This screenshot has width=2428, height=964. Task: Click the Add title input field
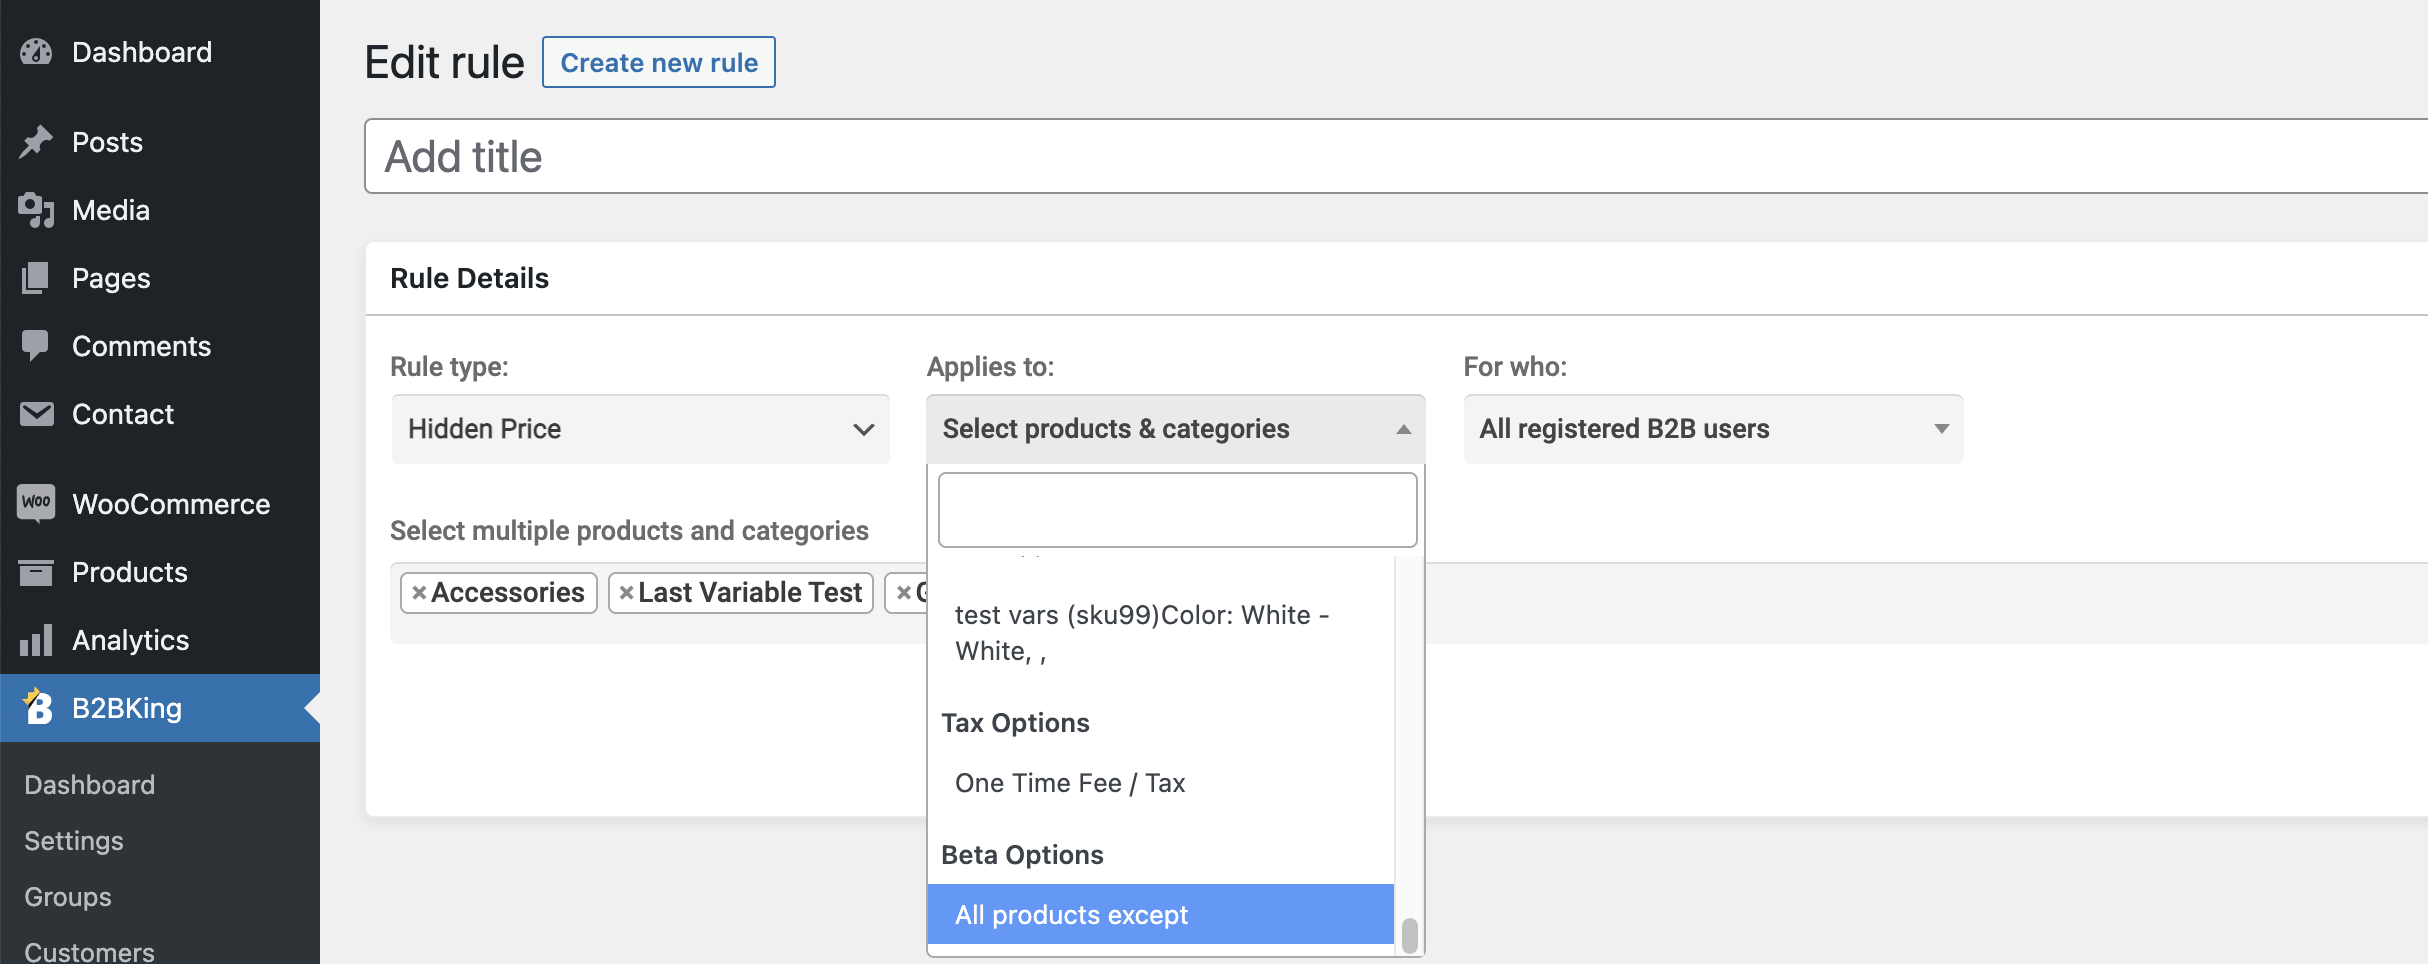(x=1396, y=157)
